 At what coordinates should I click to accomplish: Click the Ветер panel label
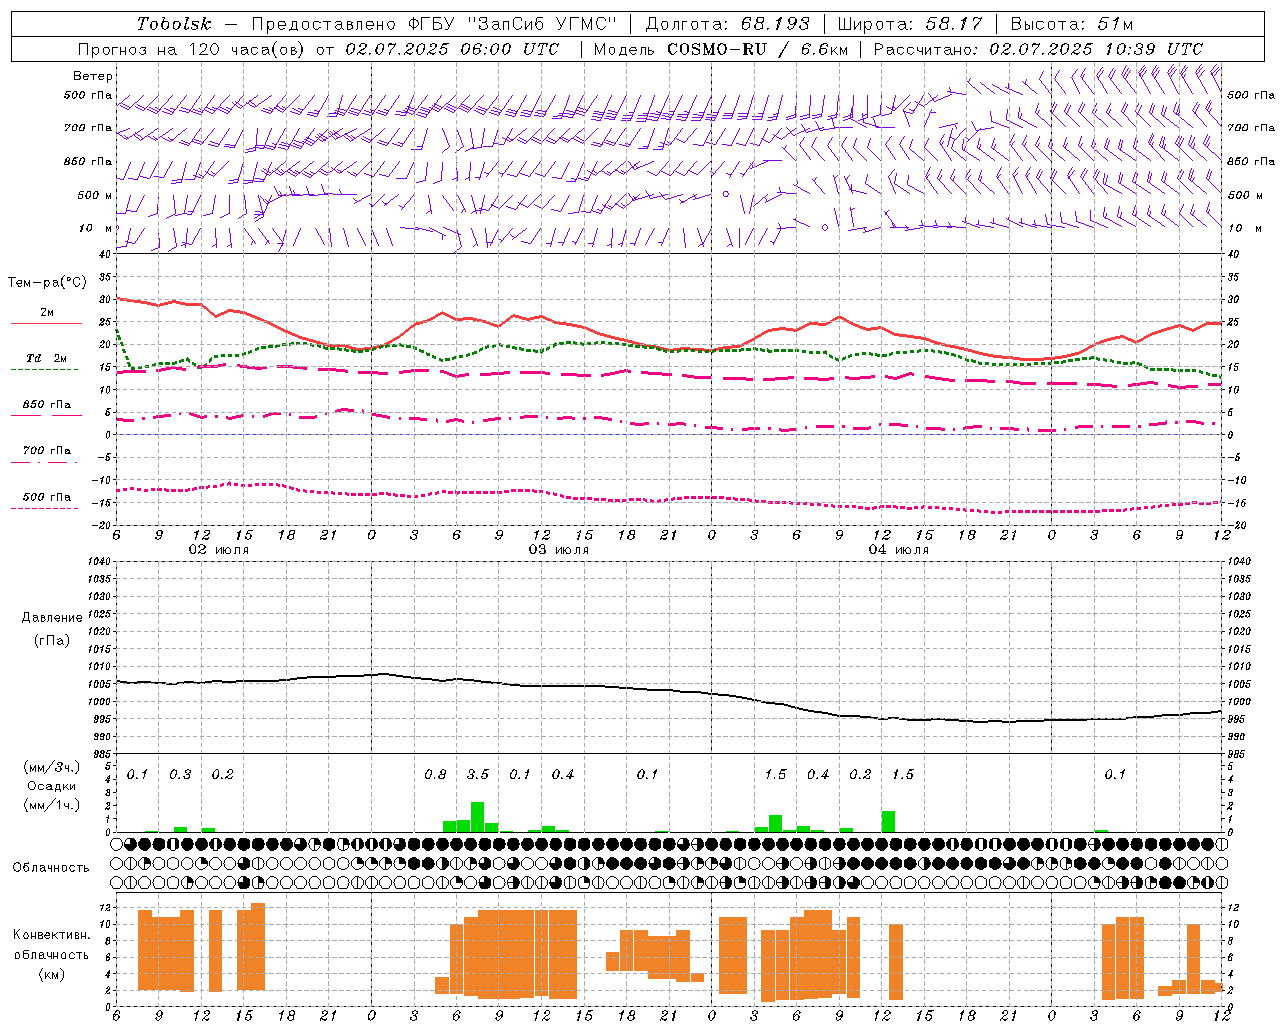tap(93, 76)
